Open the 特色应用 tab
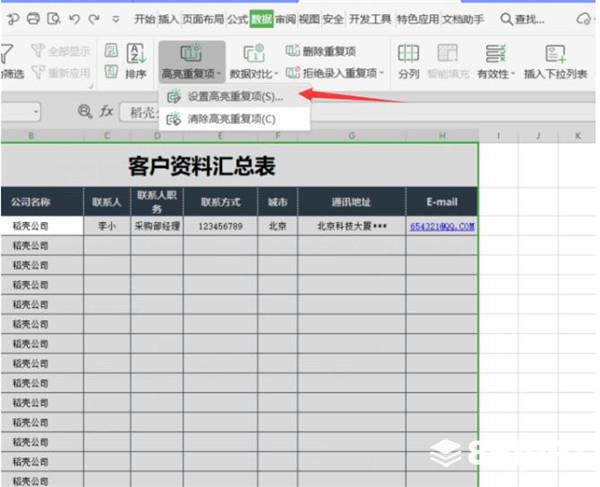Screen dimensions: 600x487 pyautogui.click(x=418, y=19)
